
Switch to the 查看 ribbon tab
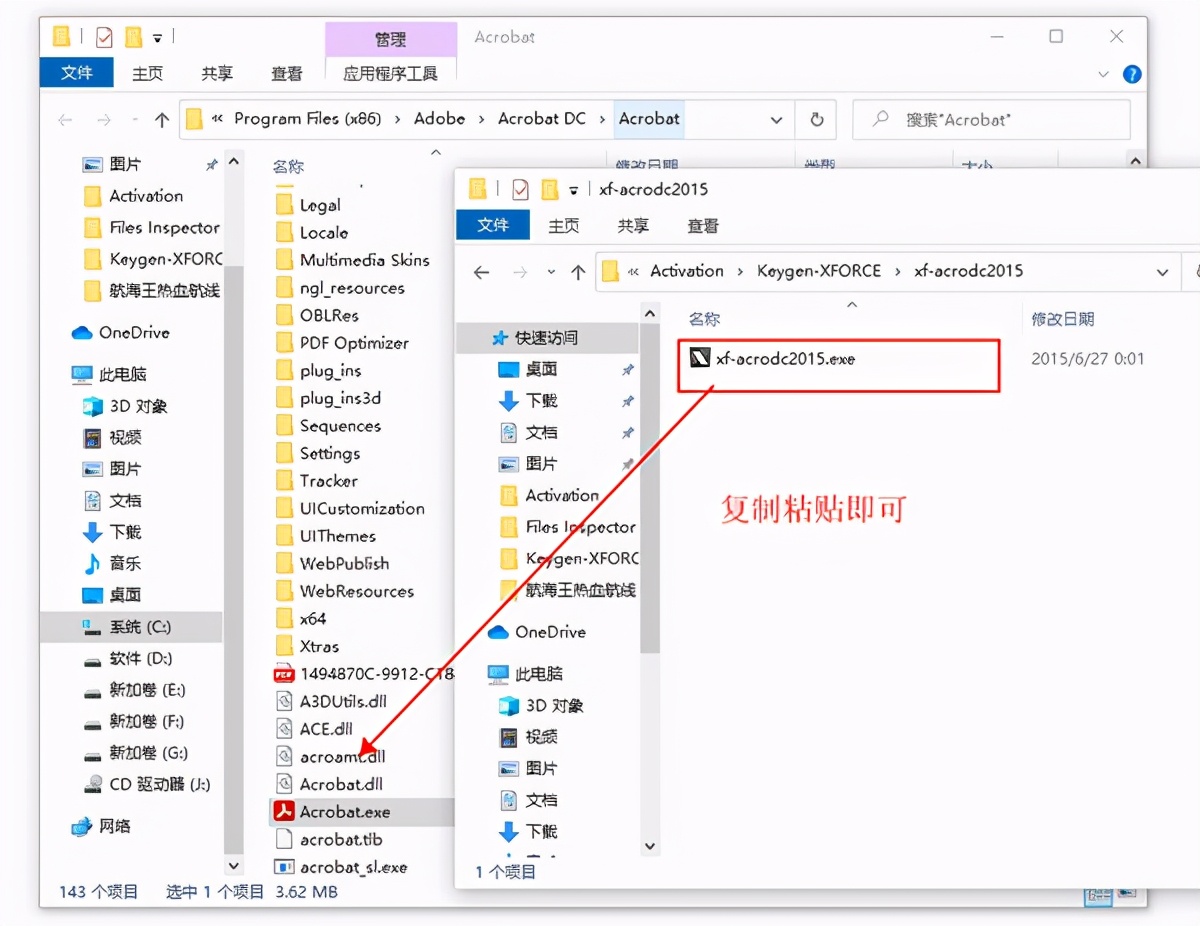click(x=287, y=72)
